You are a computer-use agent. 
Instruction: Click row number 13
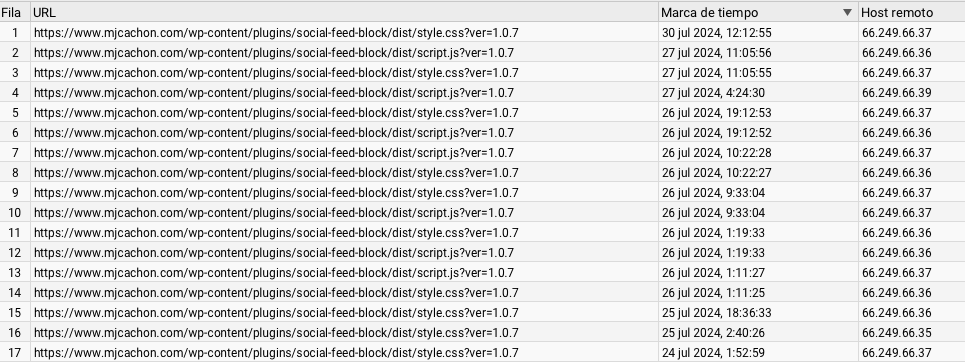click(x=14, y=273)
